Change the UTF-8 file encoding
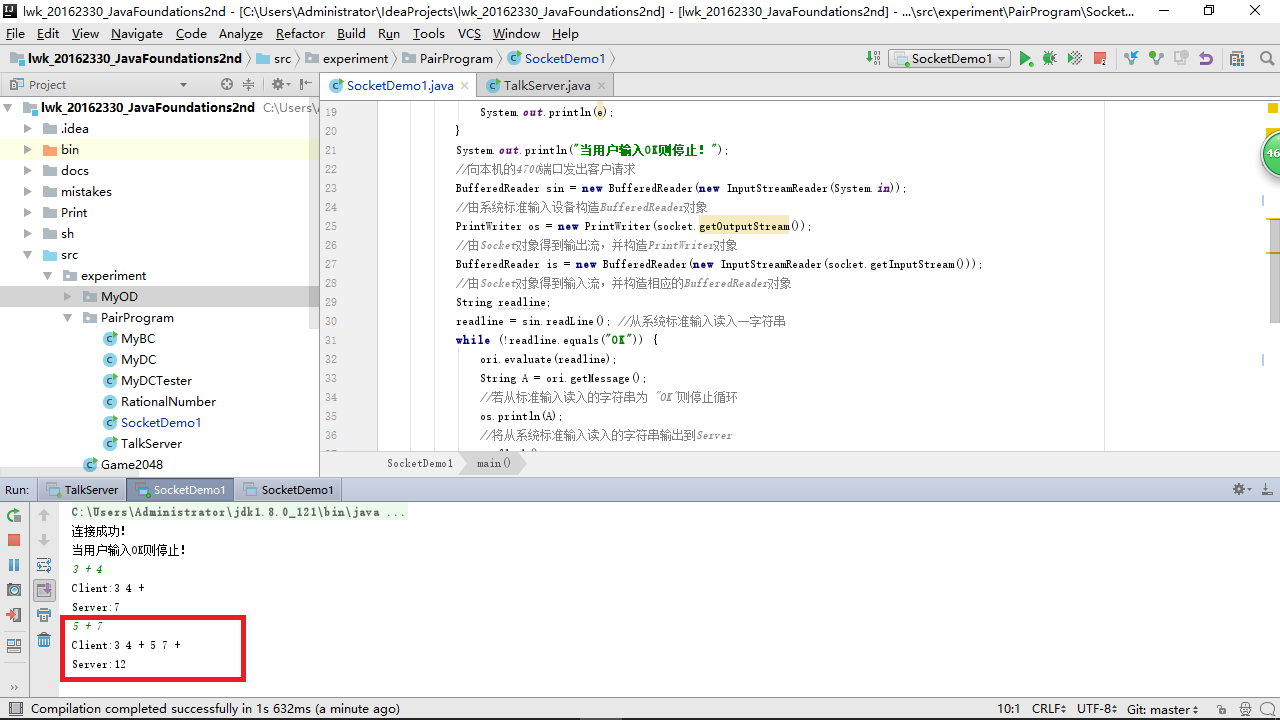1280x720 pixels. [x=1096, y=709]
